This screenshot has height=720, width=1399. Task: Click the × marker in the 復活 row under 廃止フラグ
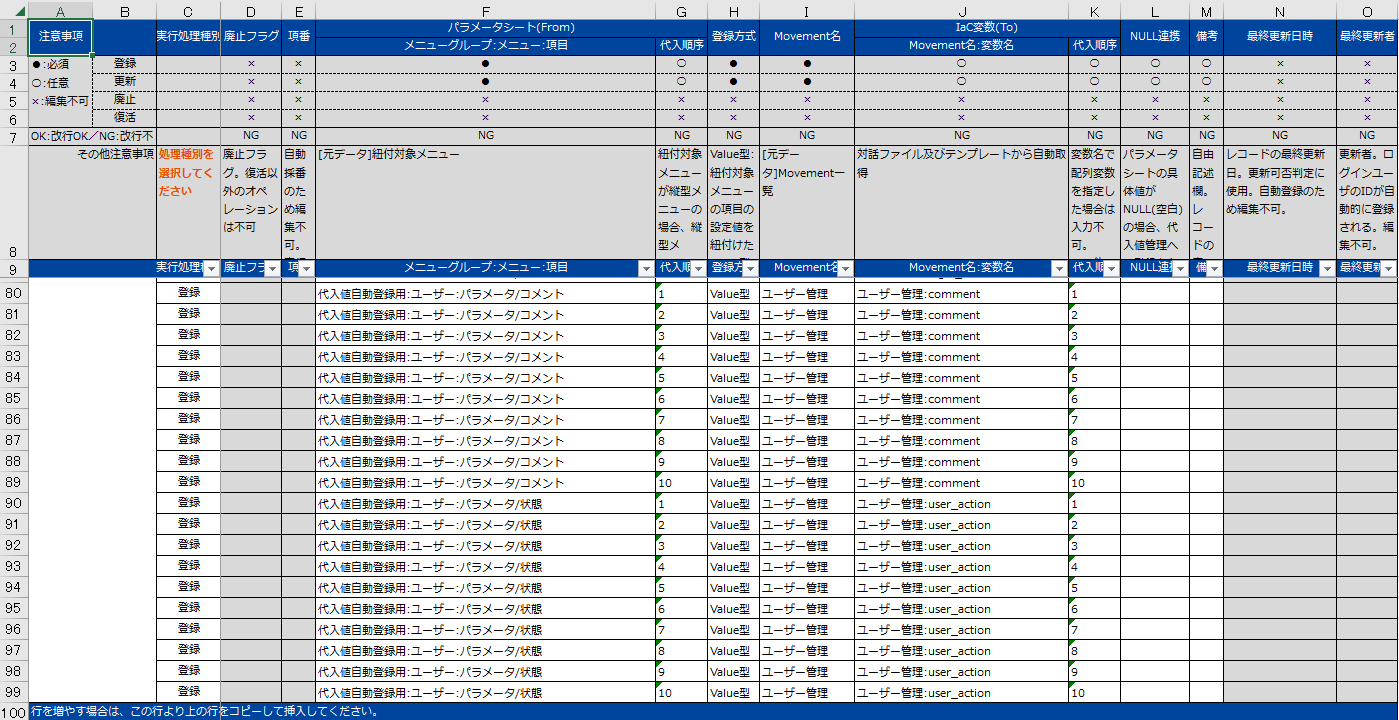pos(251,117)
